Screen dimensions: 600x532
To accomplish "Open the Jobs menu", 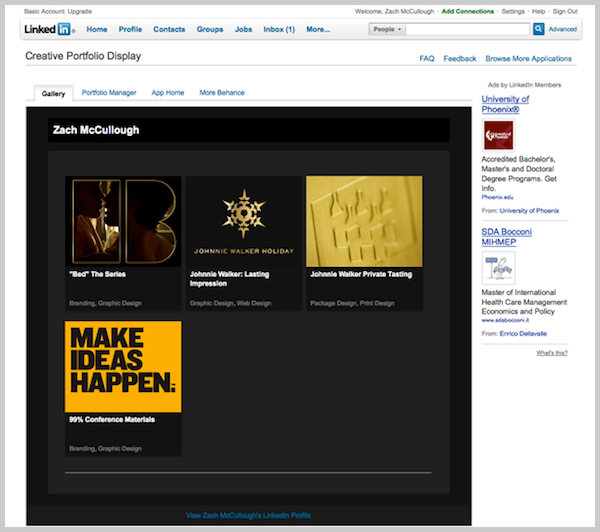I will 243,29.
